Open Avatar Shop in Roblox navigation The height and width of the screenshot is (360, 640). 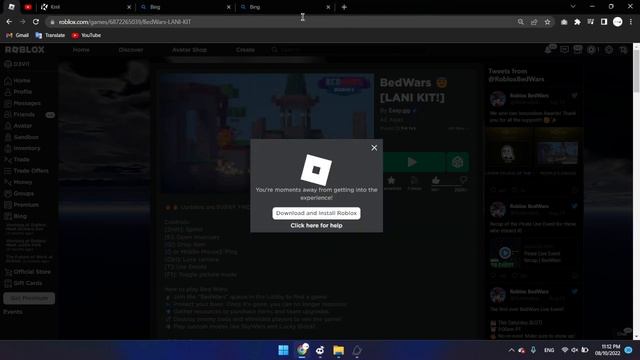pyautogui.click(x=189, y=50)
